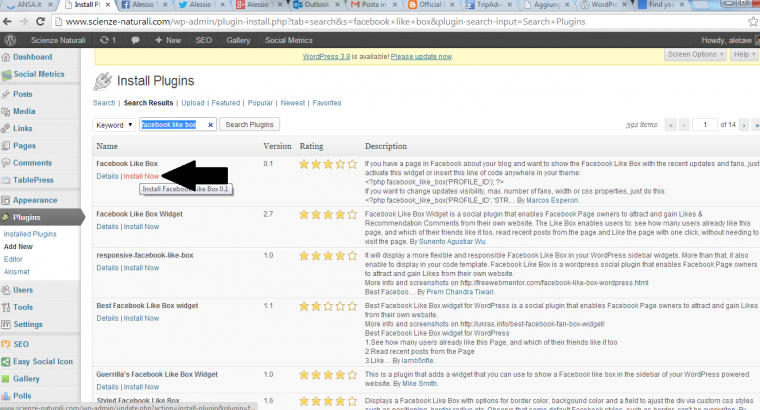This screenshot has width=760, height=410.
Task: Switch to Featured plugins tab
Action: click(225, 103)
